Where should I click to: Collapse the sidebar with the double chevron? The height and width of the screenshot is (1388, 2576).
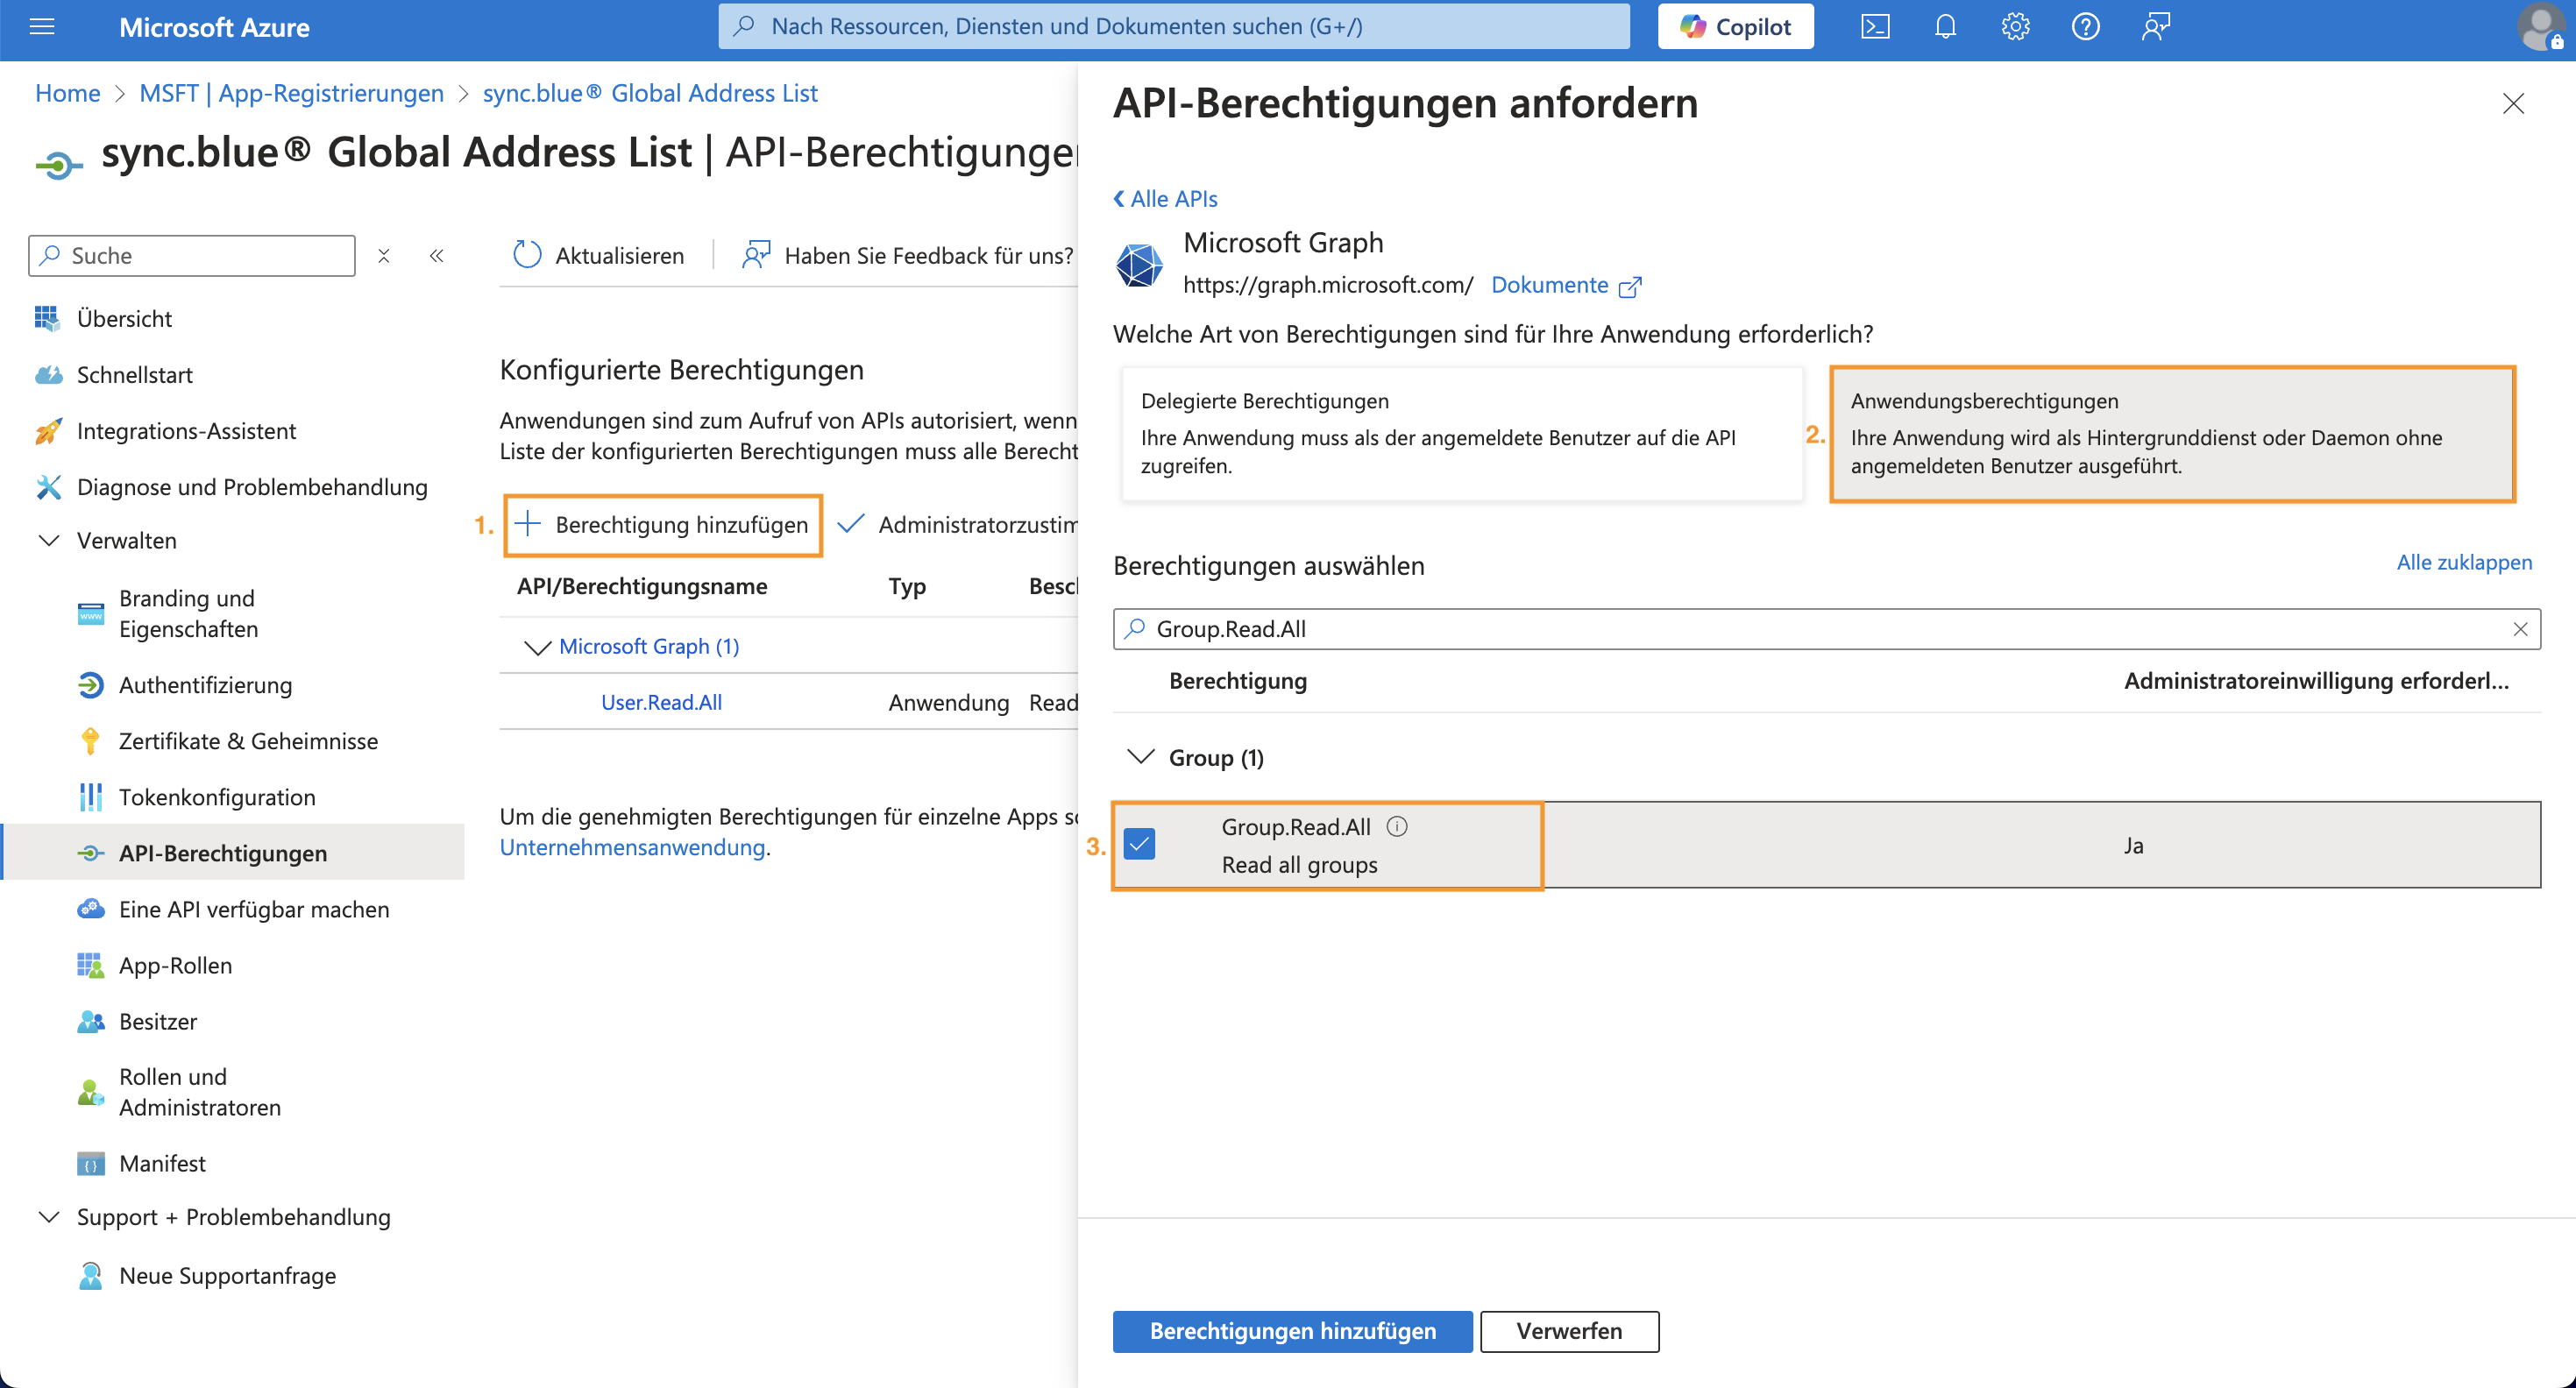[x=437, y=256]
